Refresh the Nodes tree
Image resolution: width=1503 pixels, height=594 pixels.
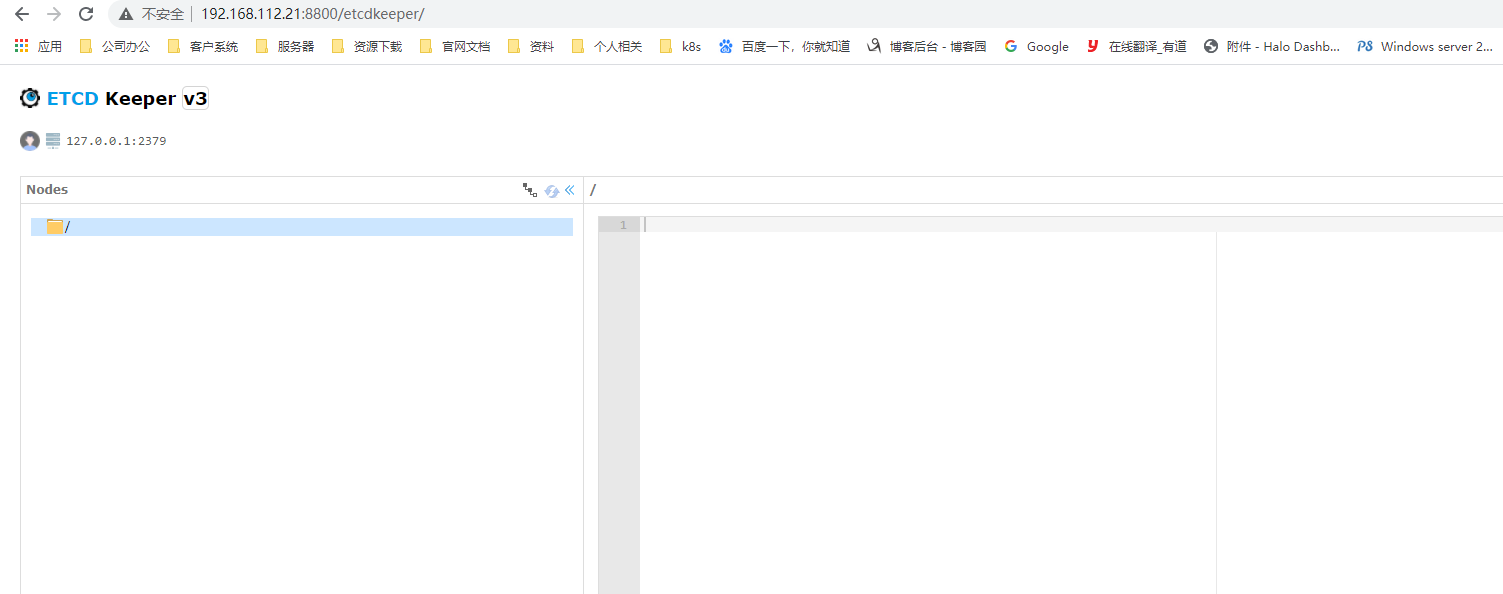[x=551, y=190]
